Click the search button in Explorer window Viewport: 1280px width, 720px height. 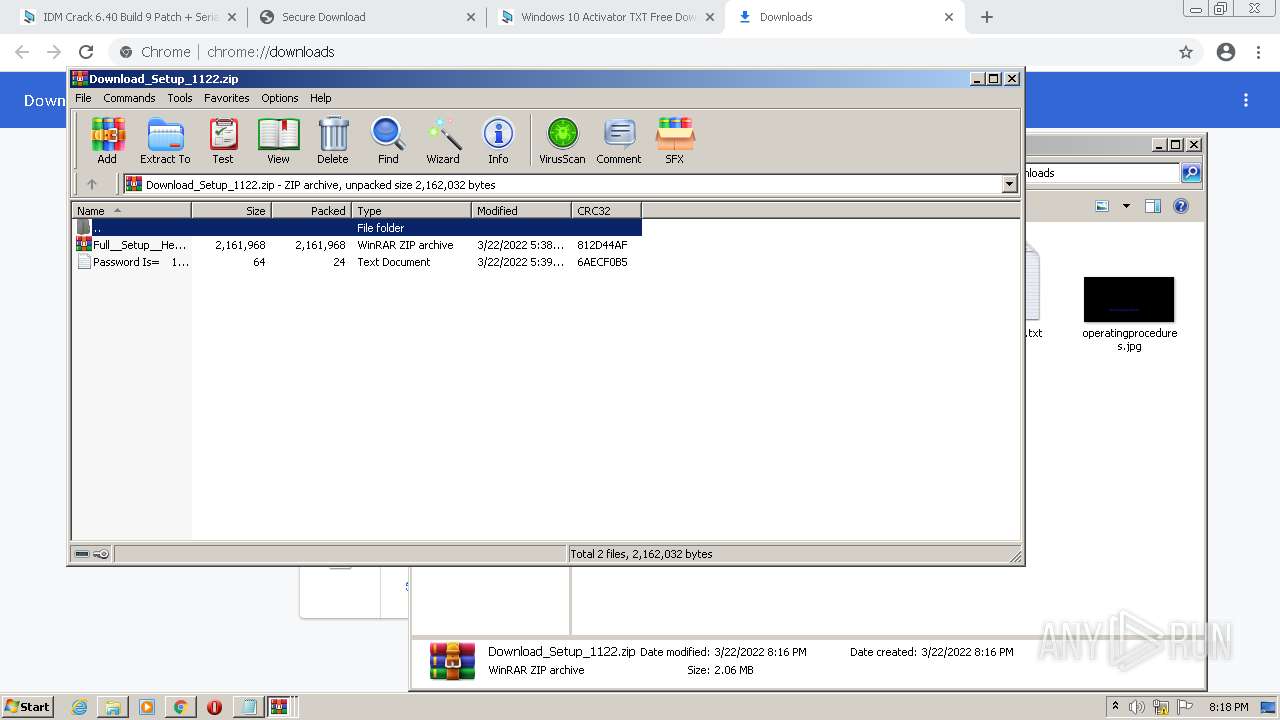pos(1191,173)
